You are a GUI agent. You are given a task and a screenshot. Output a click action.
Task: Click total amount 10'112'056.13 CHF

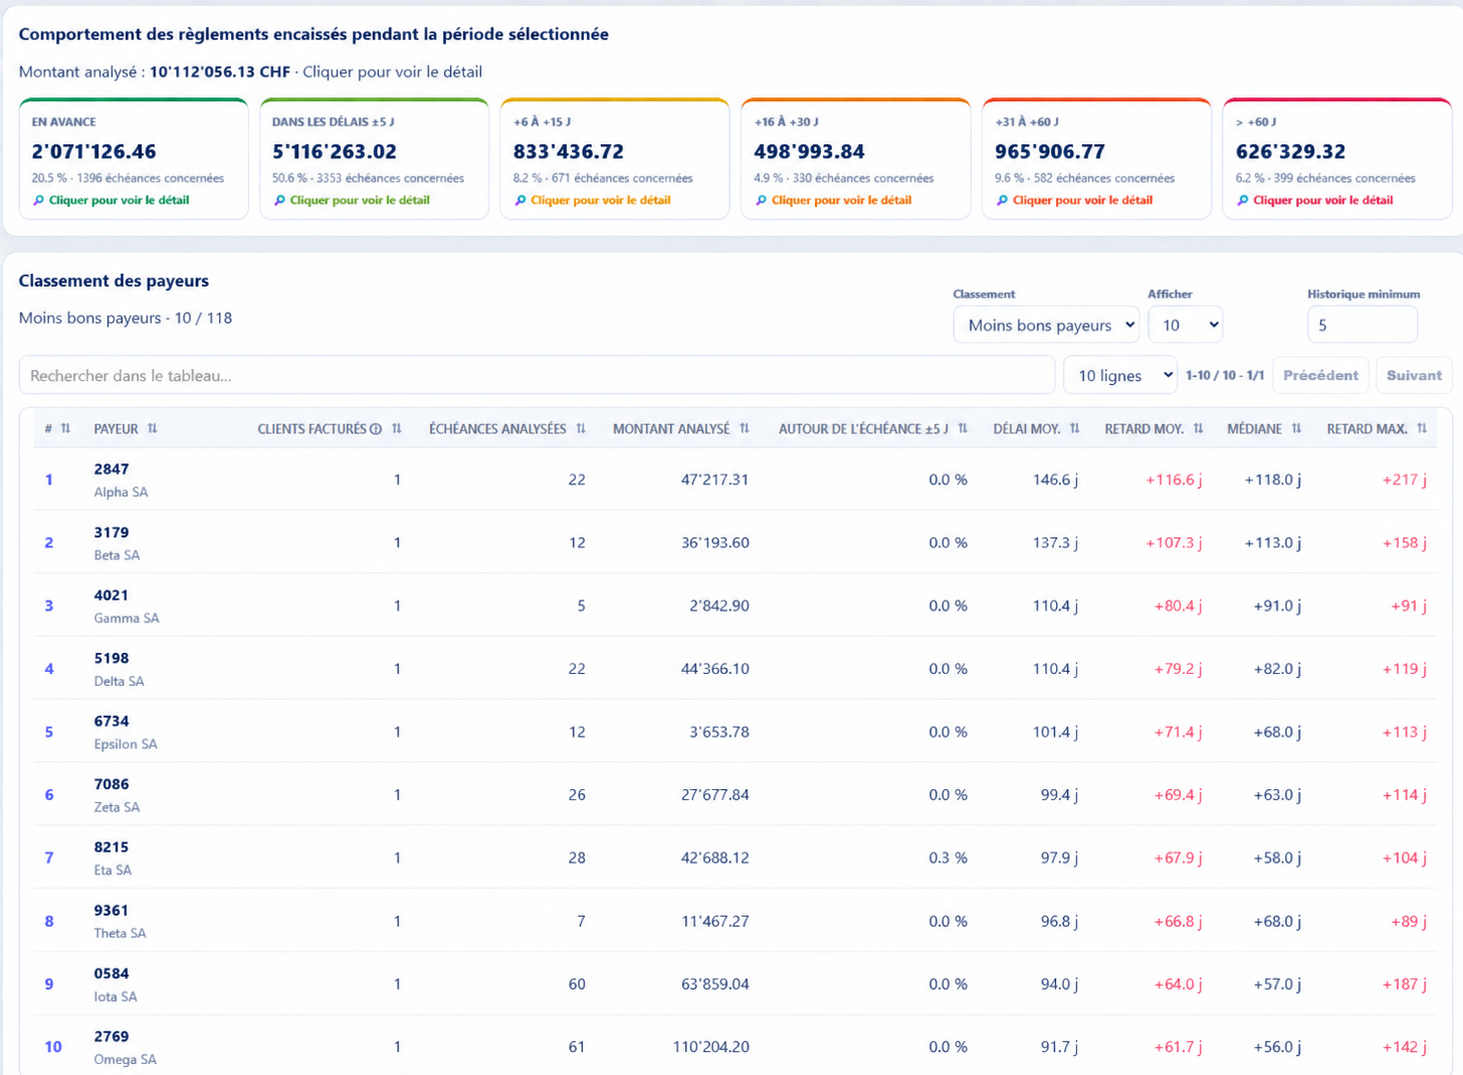(220, 72)
